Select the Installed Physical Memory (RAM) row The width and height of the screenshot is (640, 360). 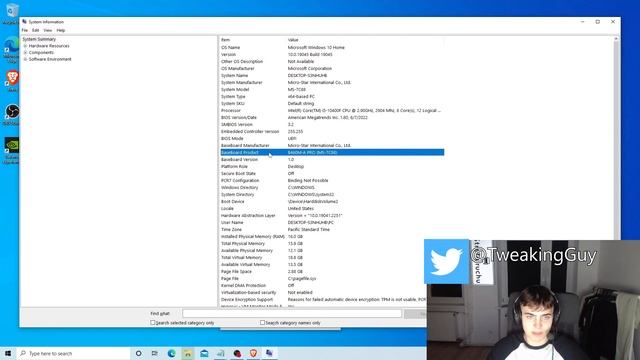tap(332, 236)
